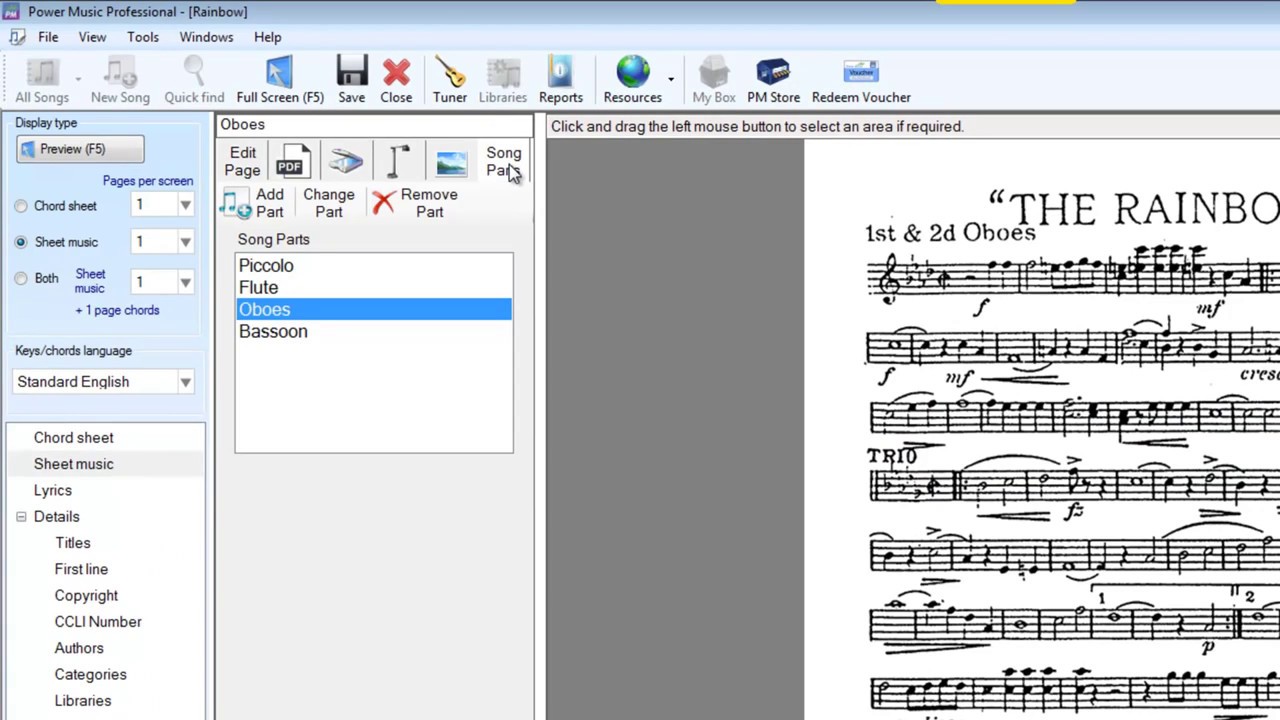Open My Box from toolbar
1280x720 pixels.
pos(714,80)
